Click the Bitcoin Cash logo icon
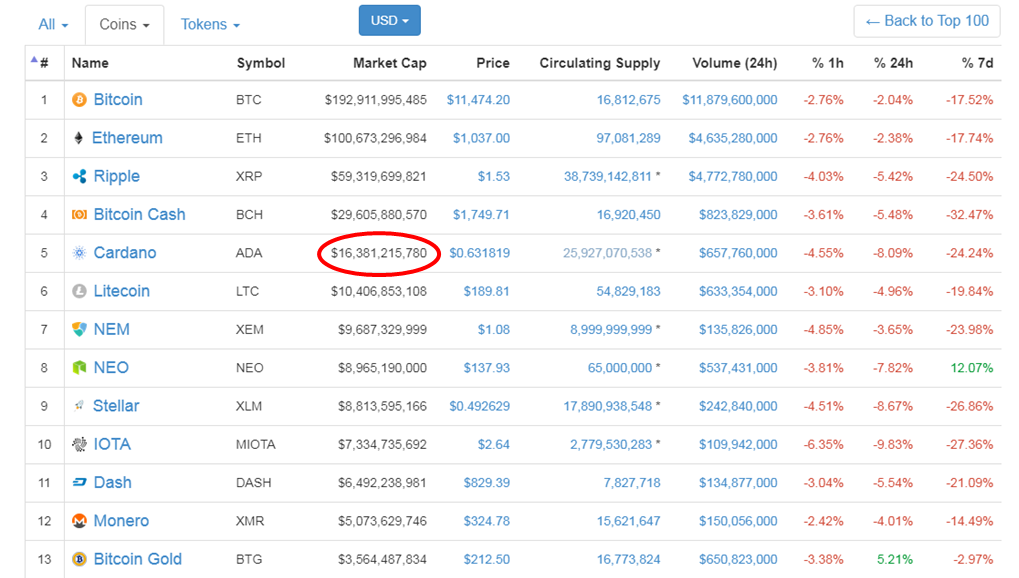Viewport: 1019px width, 578px height. point(79,215)
